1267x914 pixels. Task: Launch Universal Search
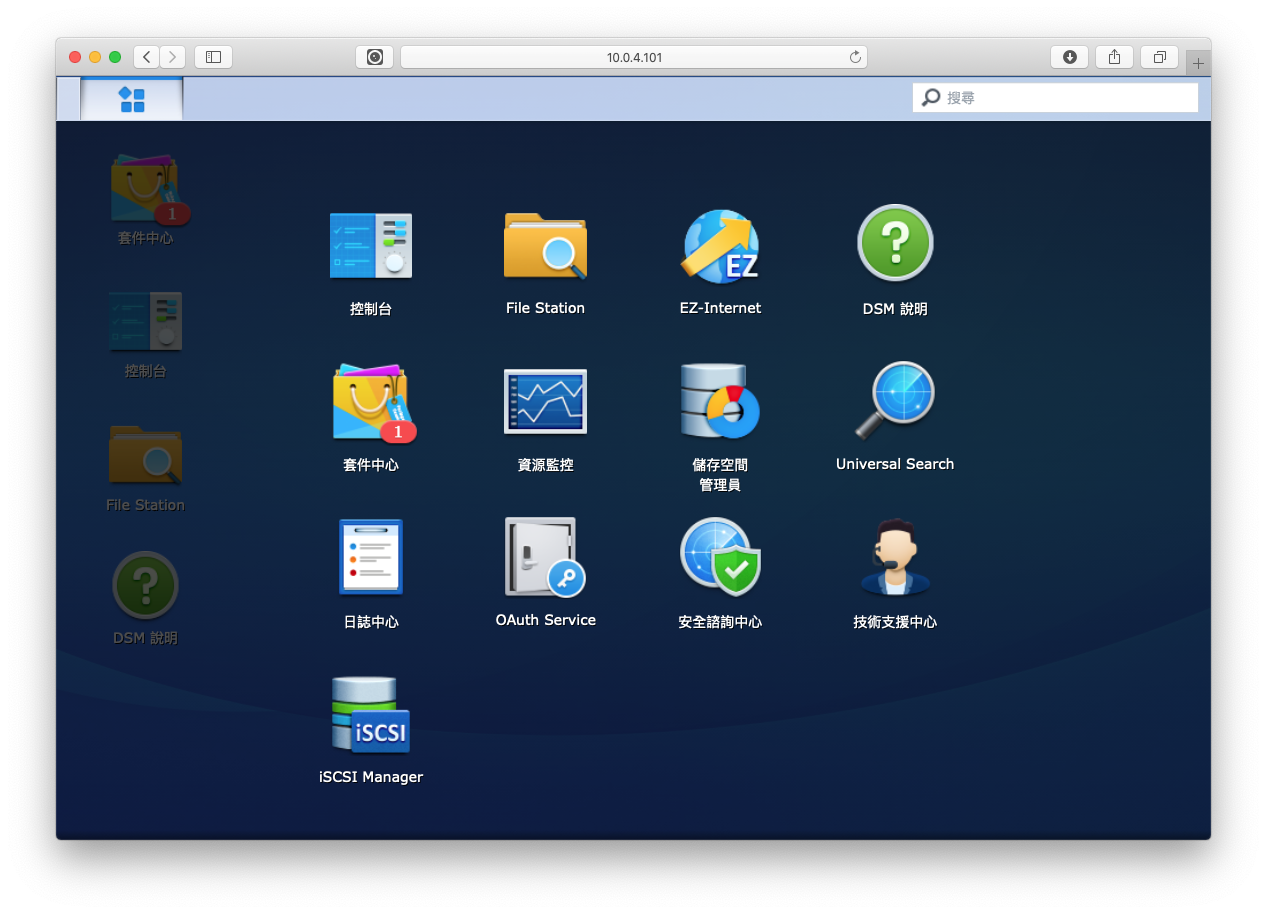click(895, 400)
